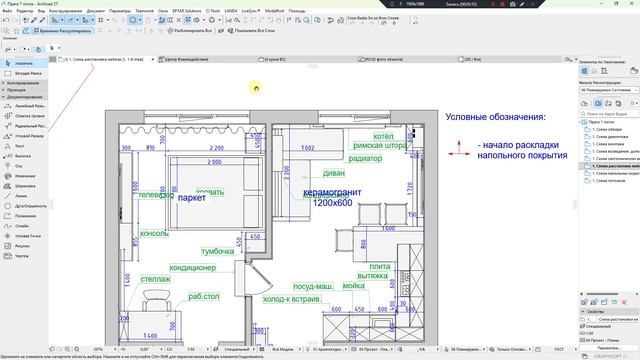Select 1. Схема монтажа in view tree
This screenshot has width=640, height=360.
point(608,144)
